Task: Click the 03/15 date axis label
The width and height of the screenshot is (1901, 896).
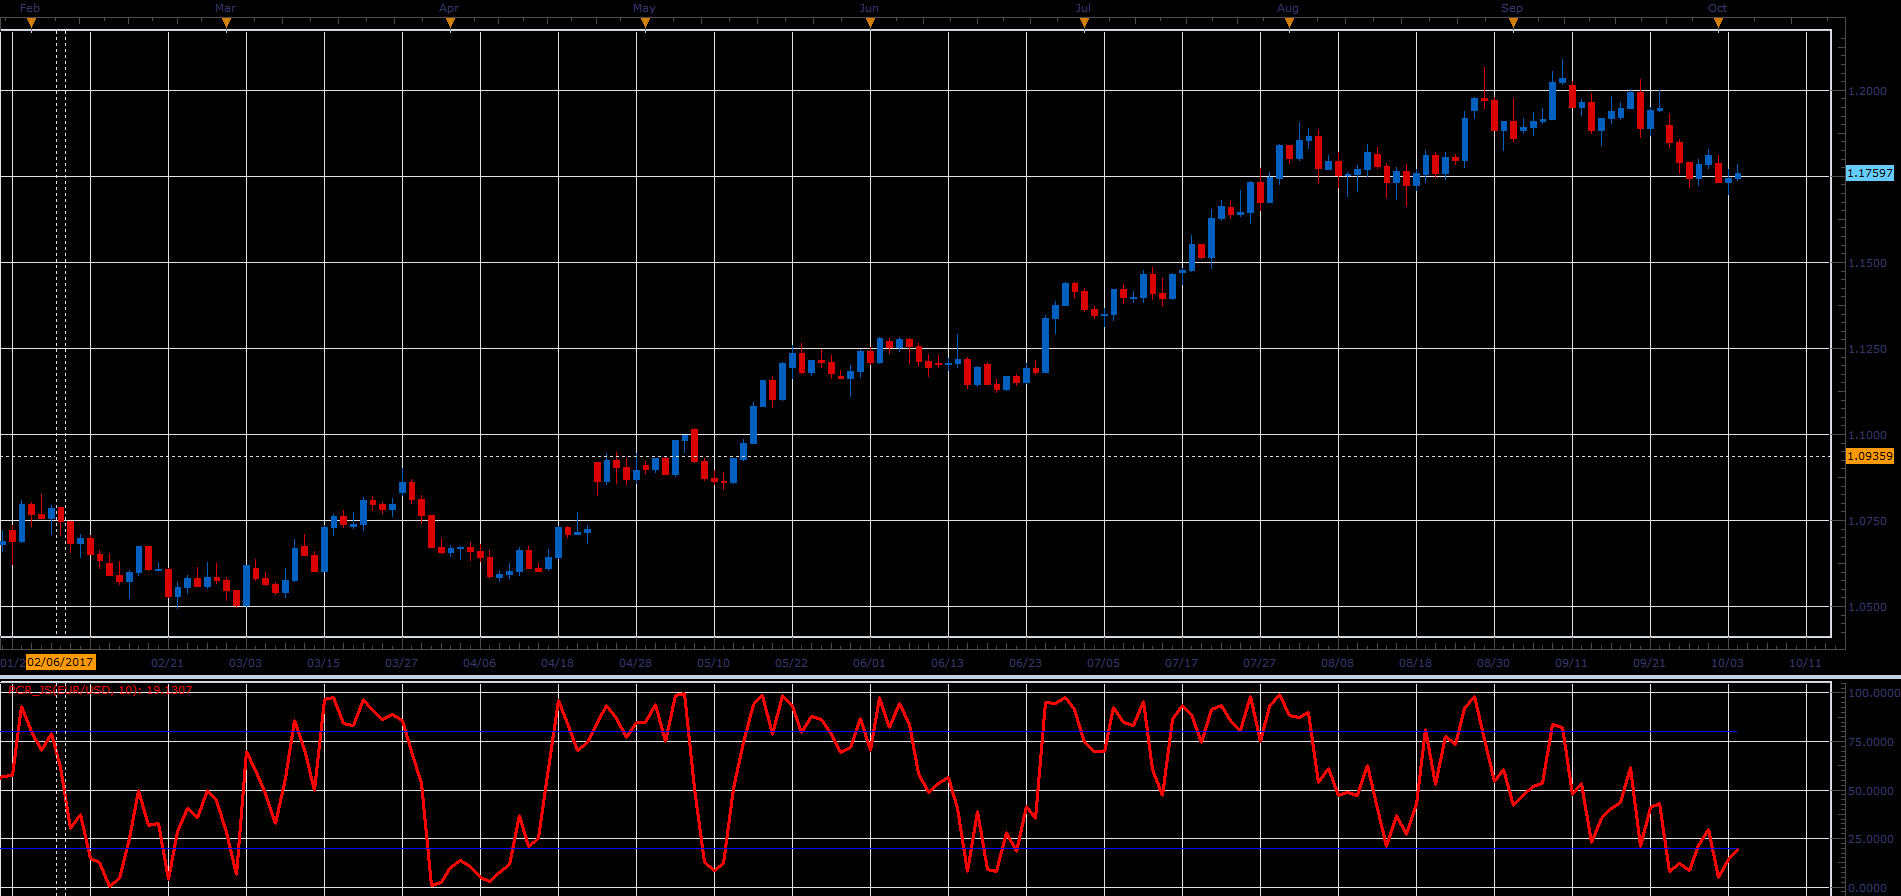Action: (x=323, y=663)
